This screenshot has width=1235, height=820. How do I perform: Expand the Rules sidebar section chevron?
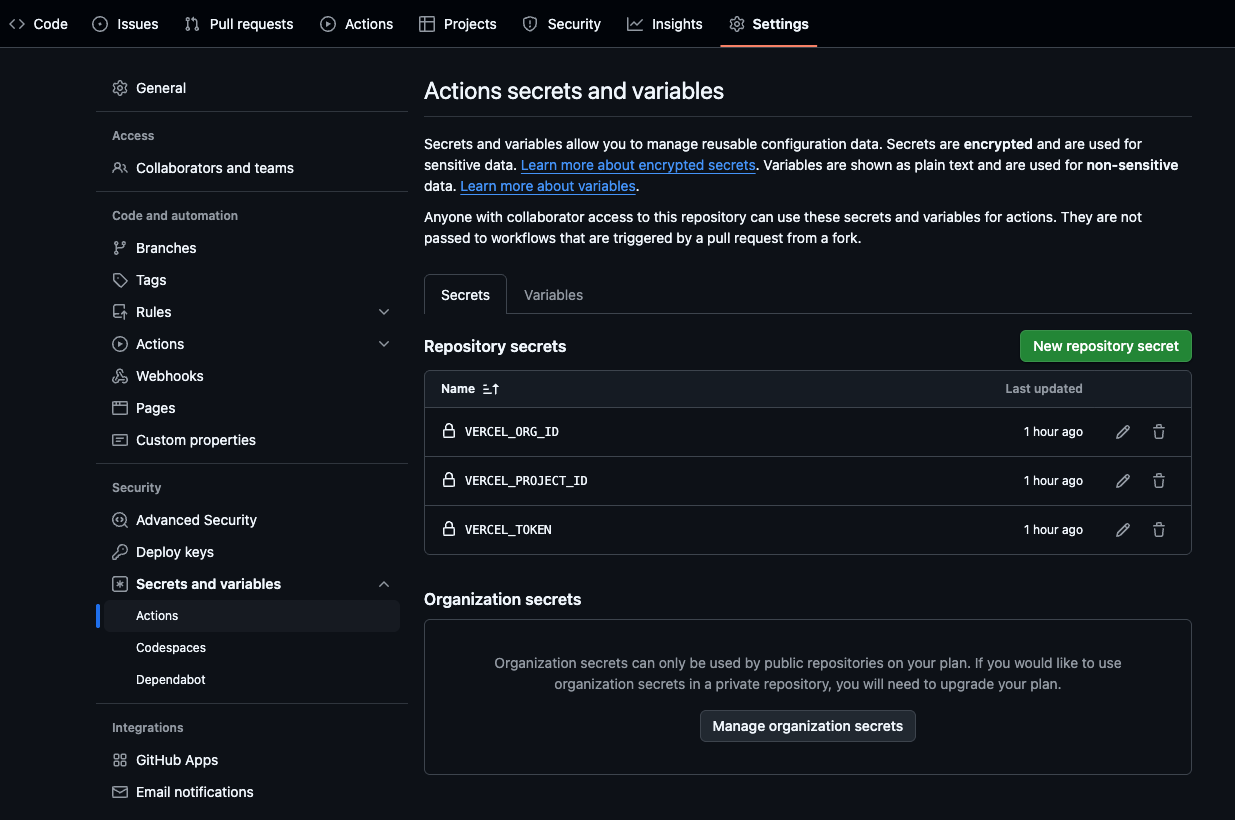(384, 312)
